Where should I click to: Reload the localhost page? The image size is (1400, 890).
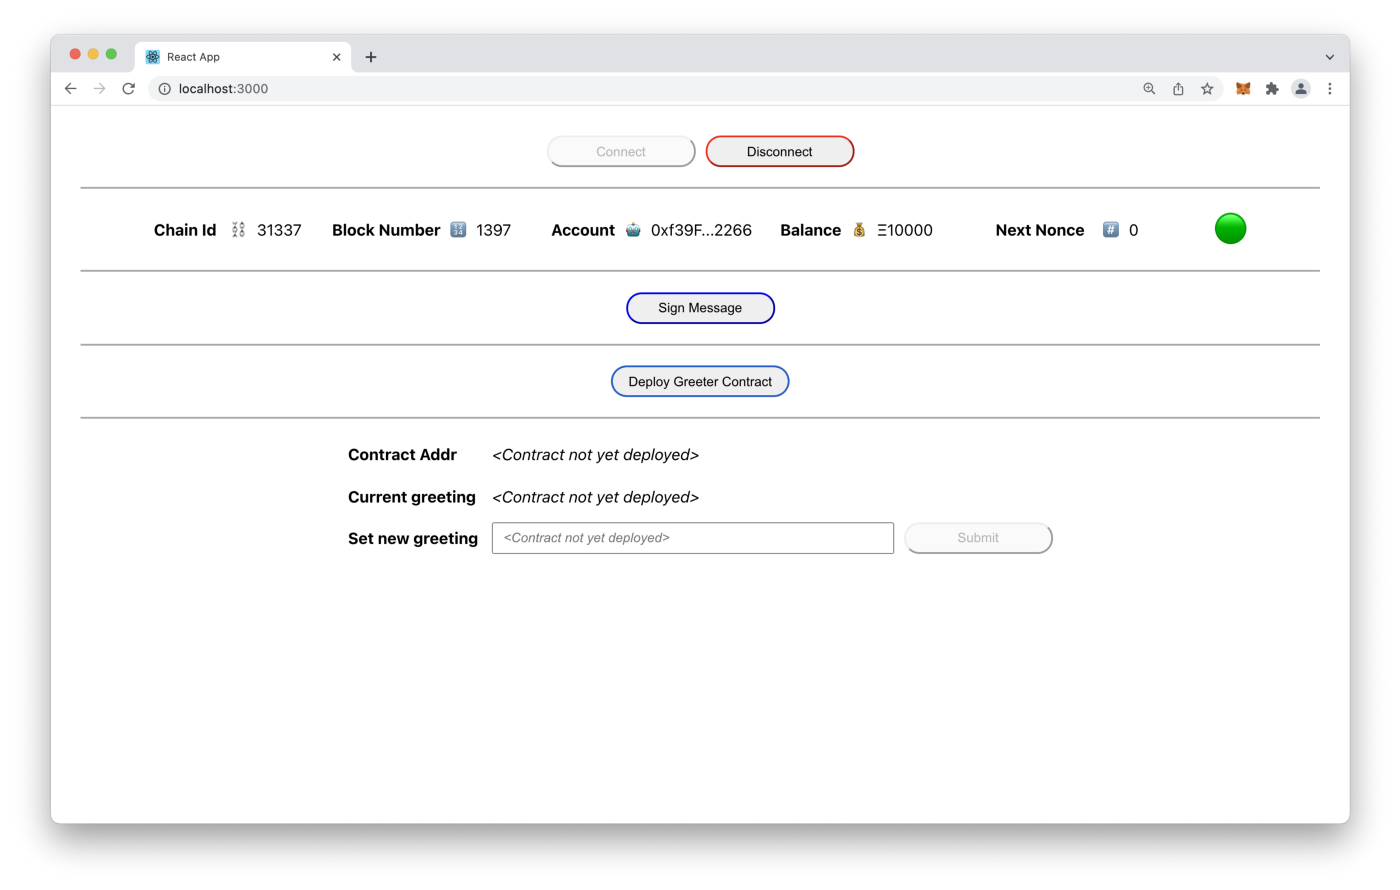129,89
